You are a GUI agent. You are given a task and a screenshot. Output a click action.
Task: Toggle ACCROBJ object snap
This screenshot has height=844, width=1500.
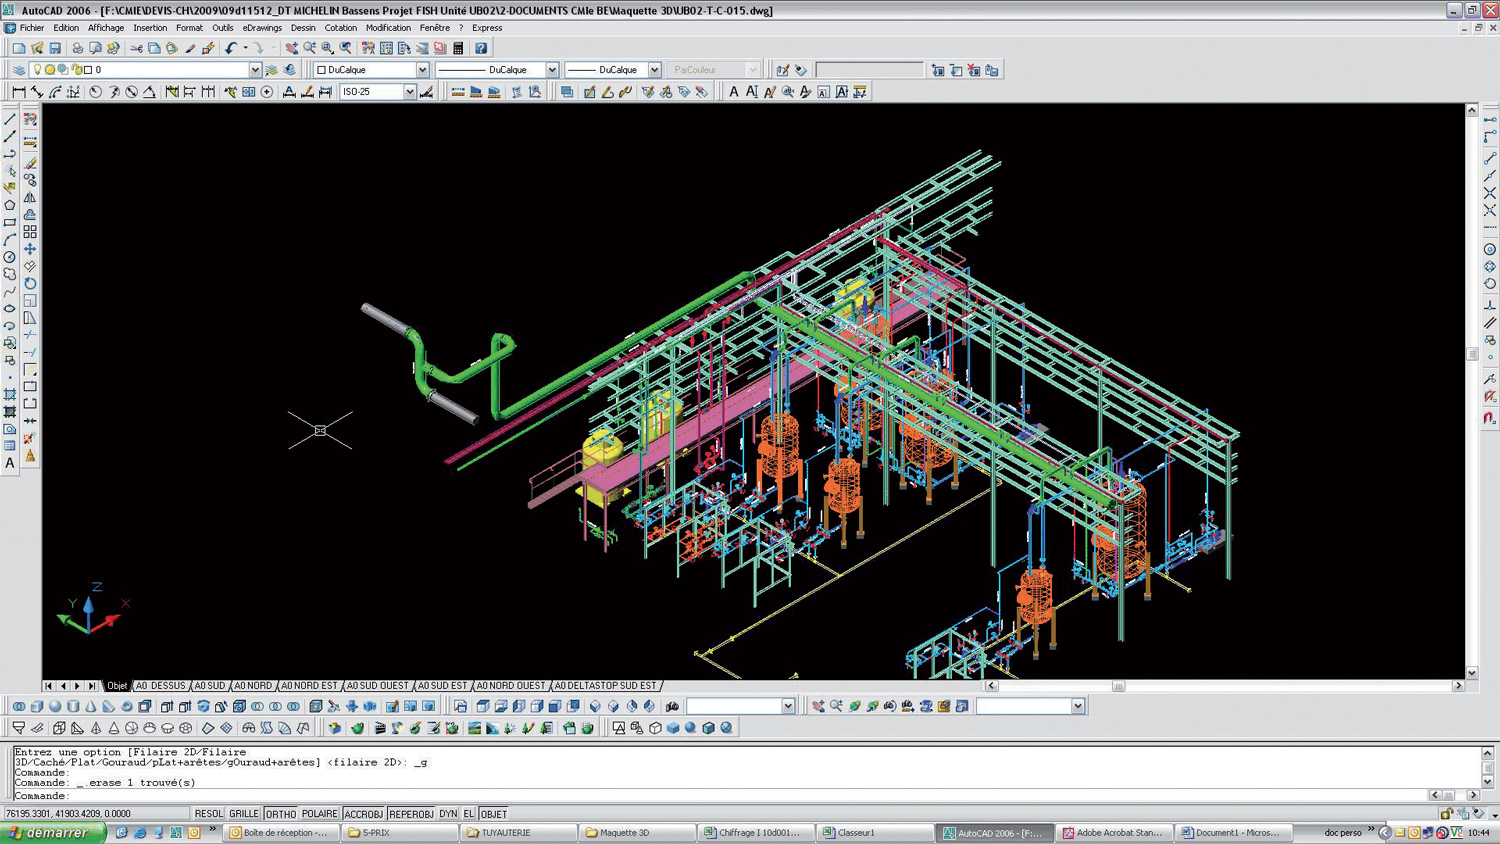point(363,814)
